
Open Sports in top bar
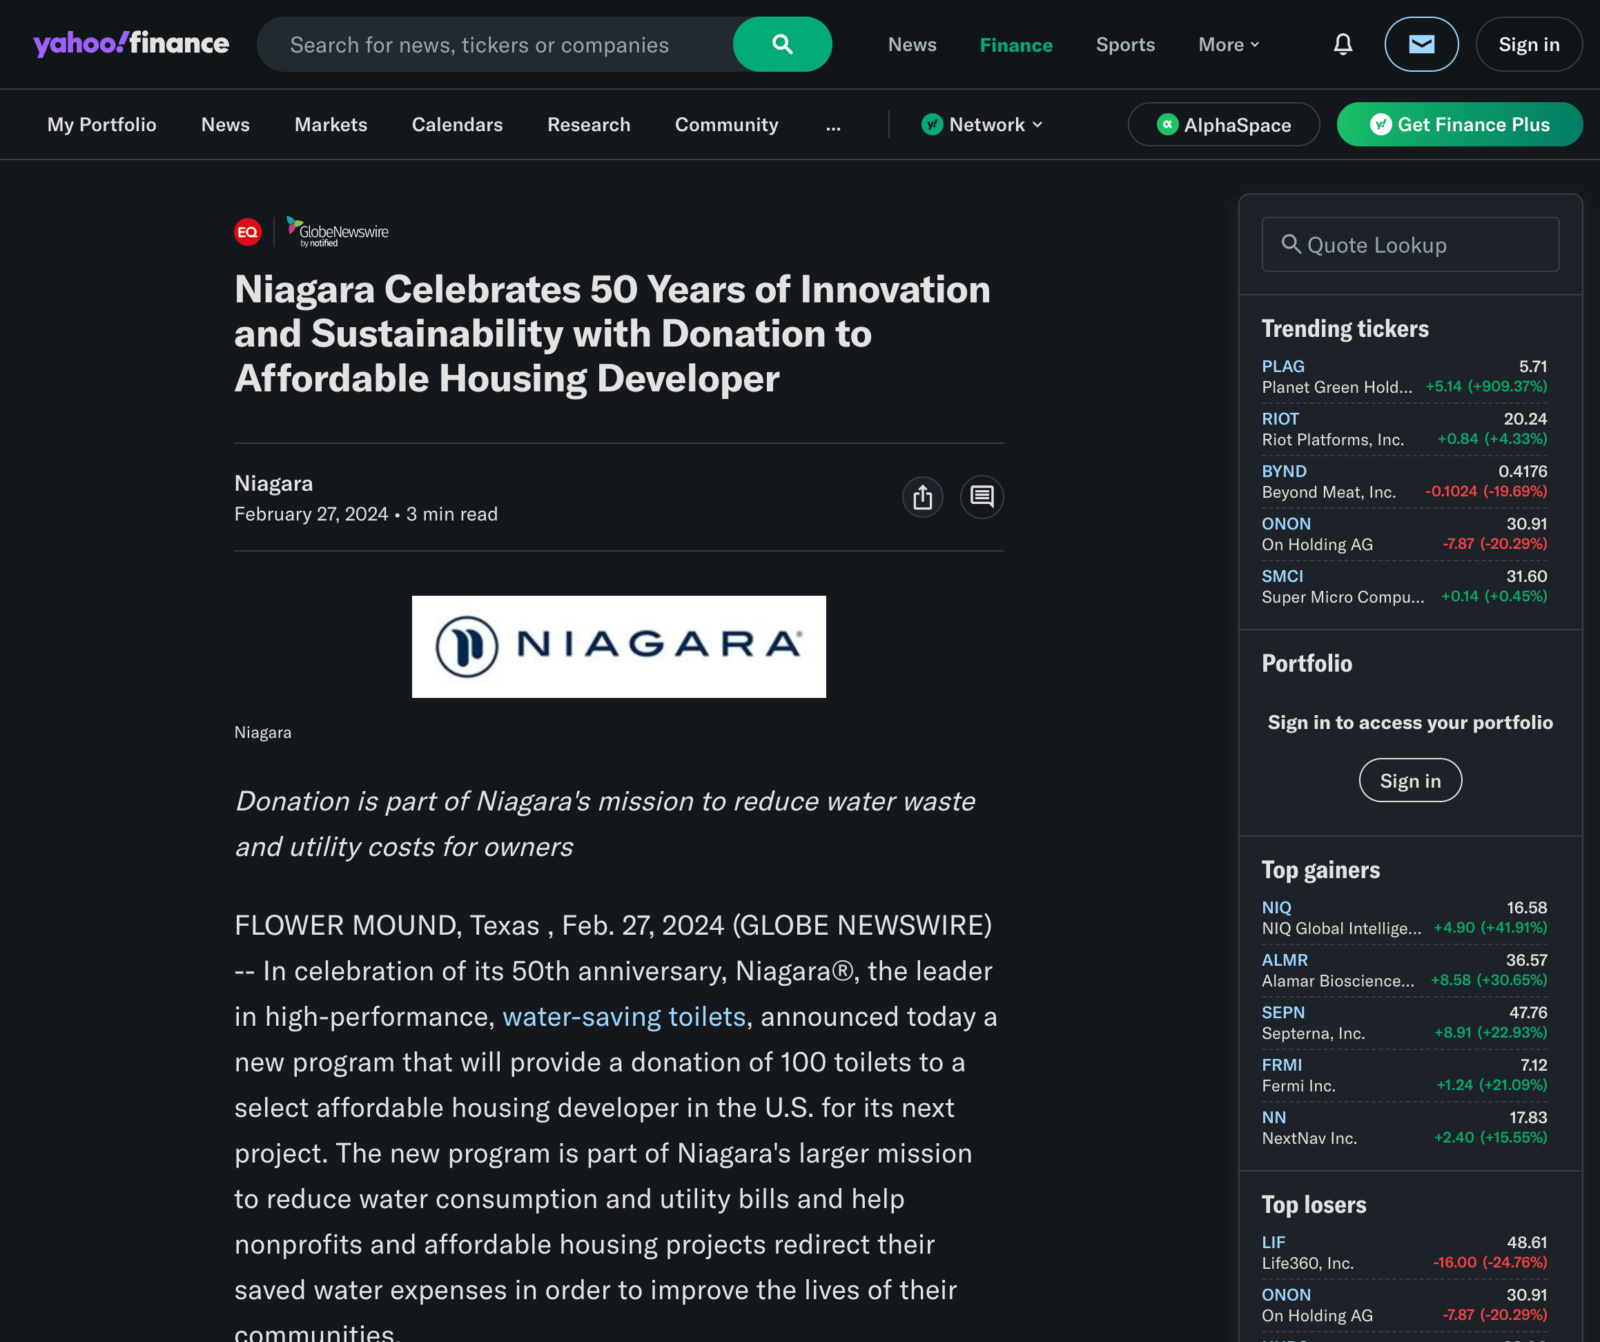click(1125, 44)
